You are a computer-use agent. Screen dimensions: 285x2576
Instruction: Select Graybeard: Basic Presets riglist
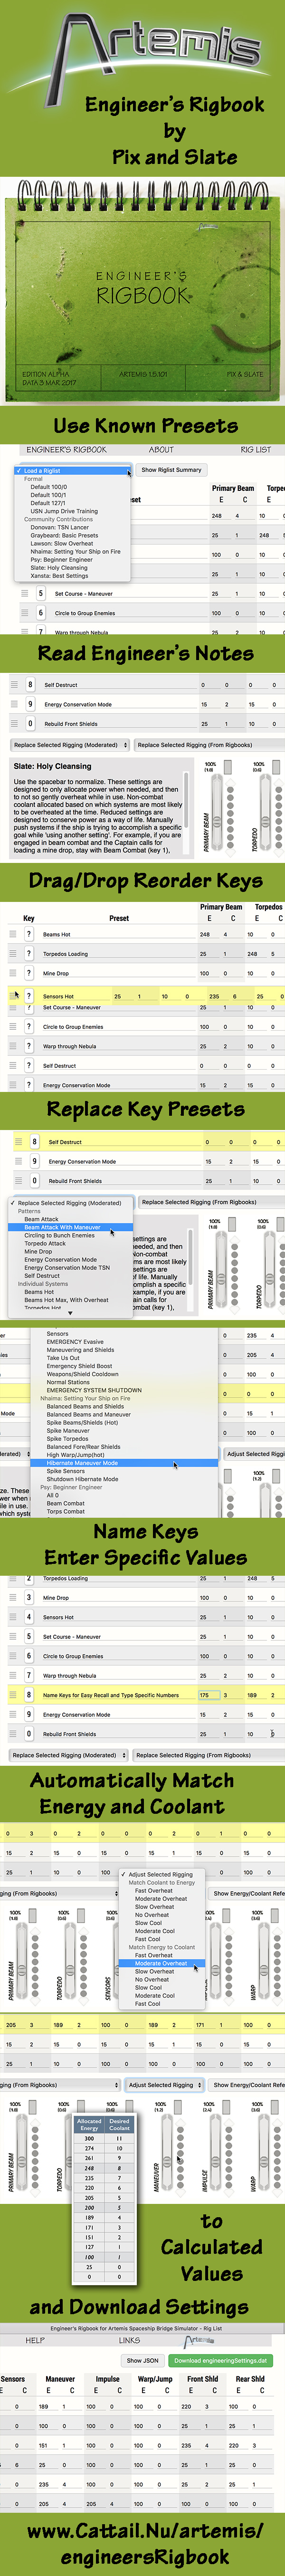64,535
